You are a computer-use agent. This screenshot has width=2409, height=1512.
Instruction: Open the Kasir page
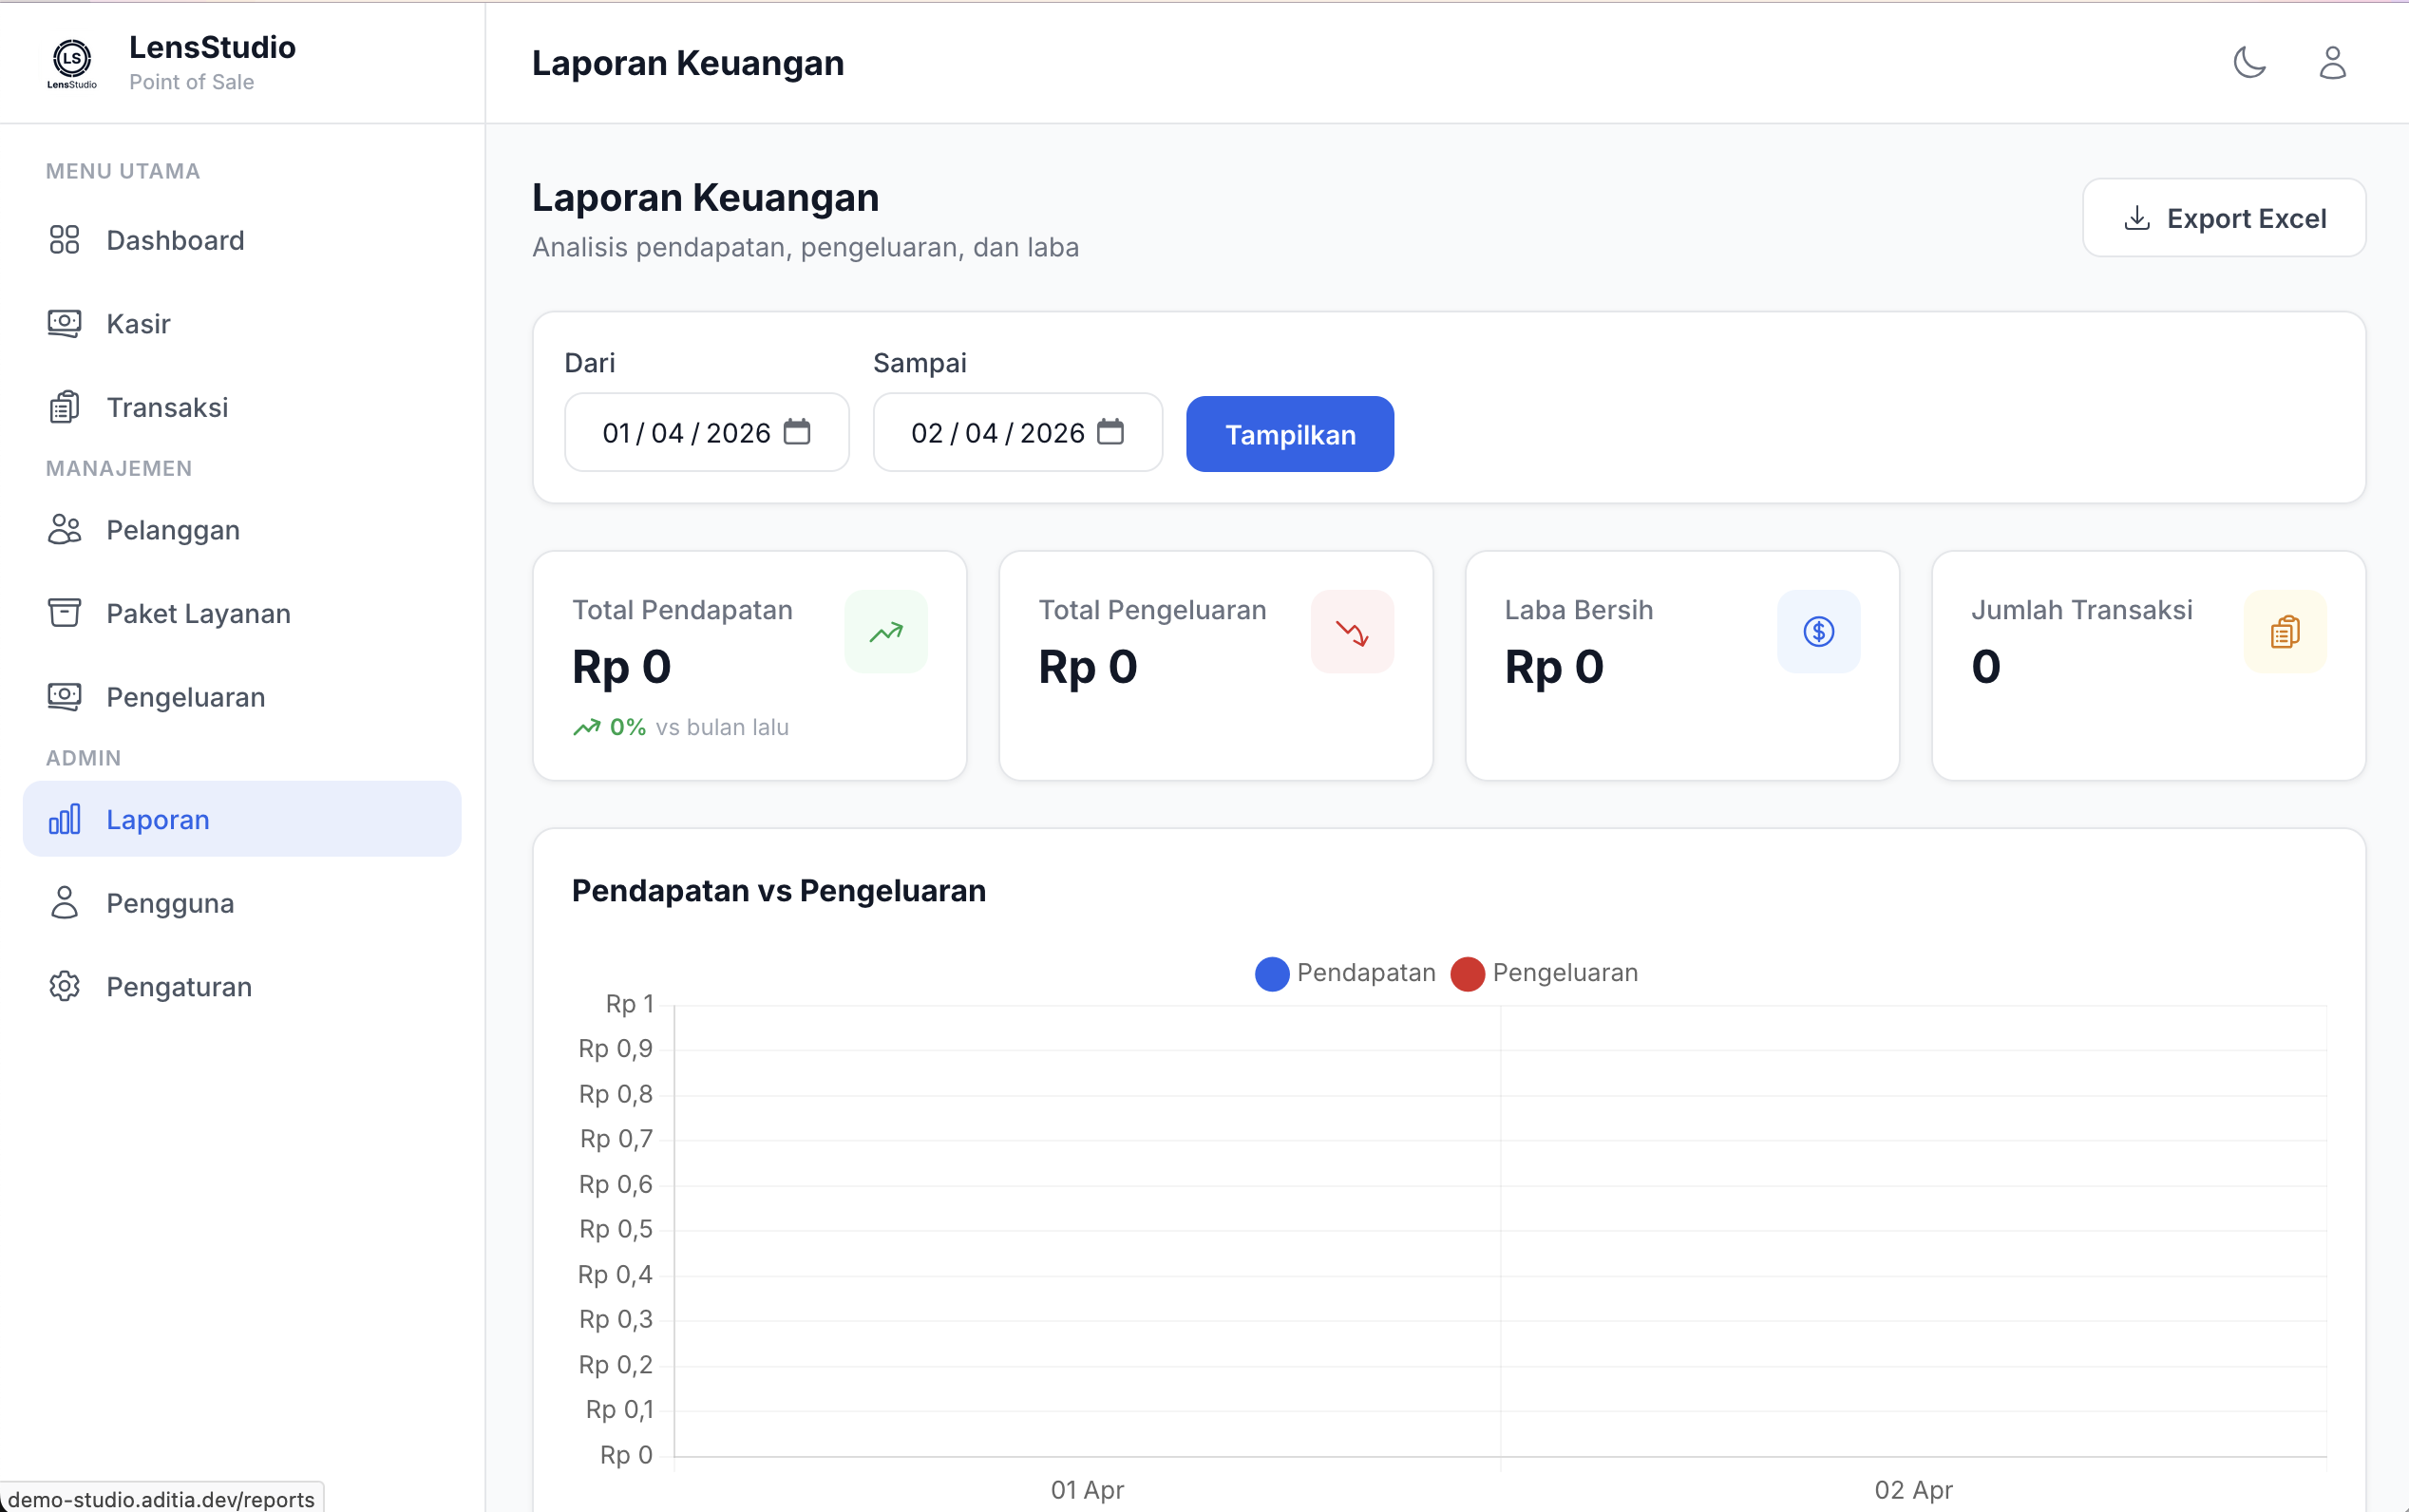click(138, 324)
